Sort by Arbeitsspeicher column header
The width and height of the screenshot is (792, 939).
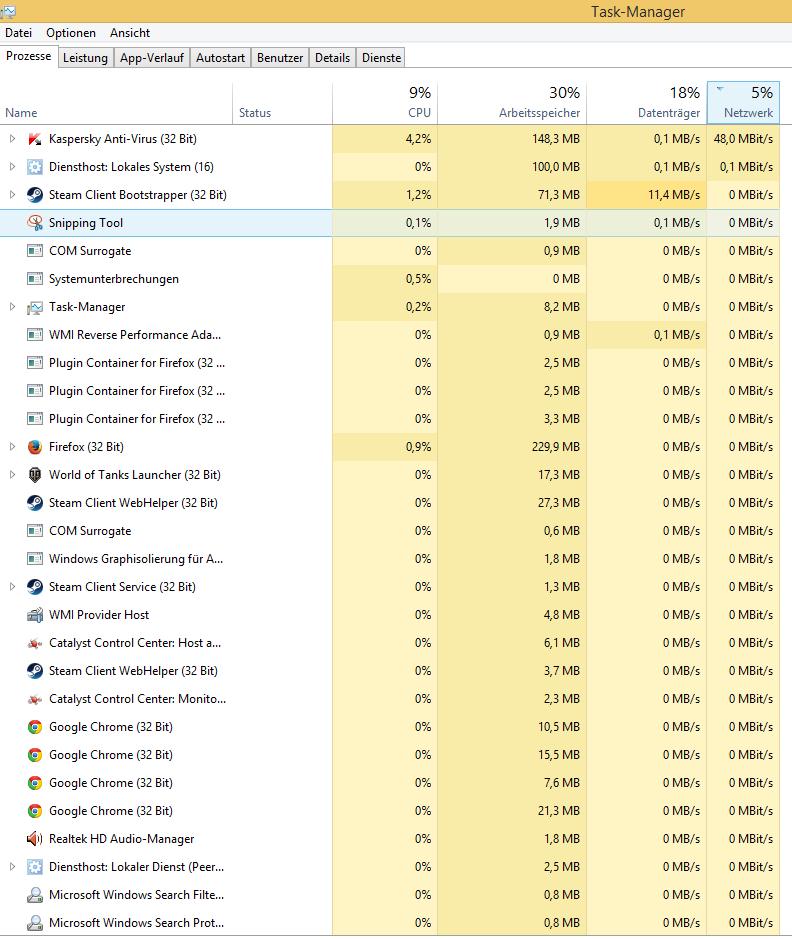pyautogui.click(x=512, y=104)
